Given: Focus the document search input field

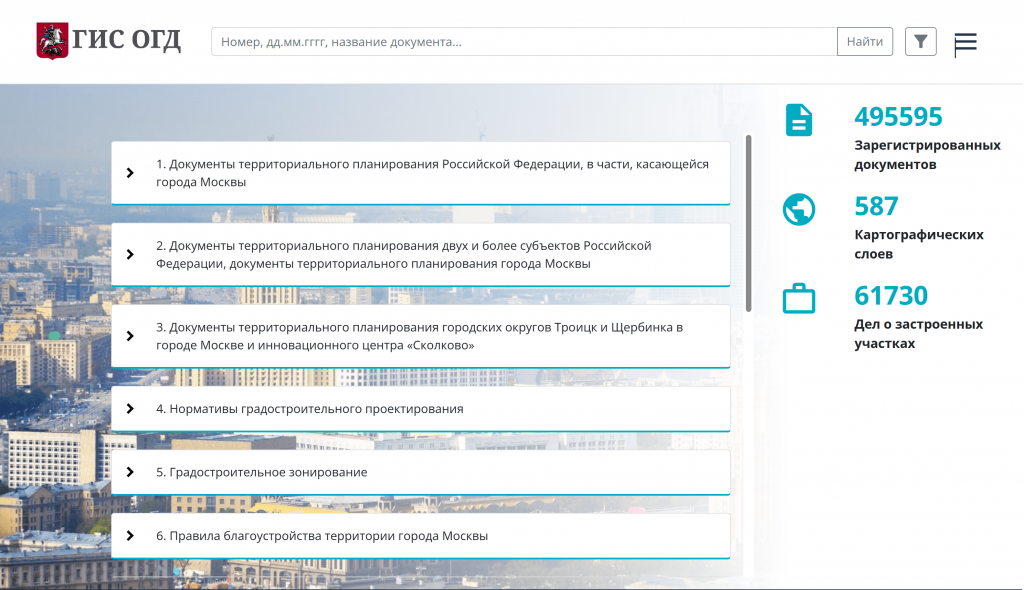Looking at the screenshot, I should [x=524, y=42].
